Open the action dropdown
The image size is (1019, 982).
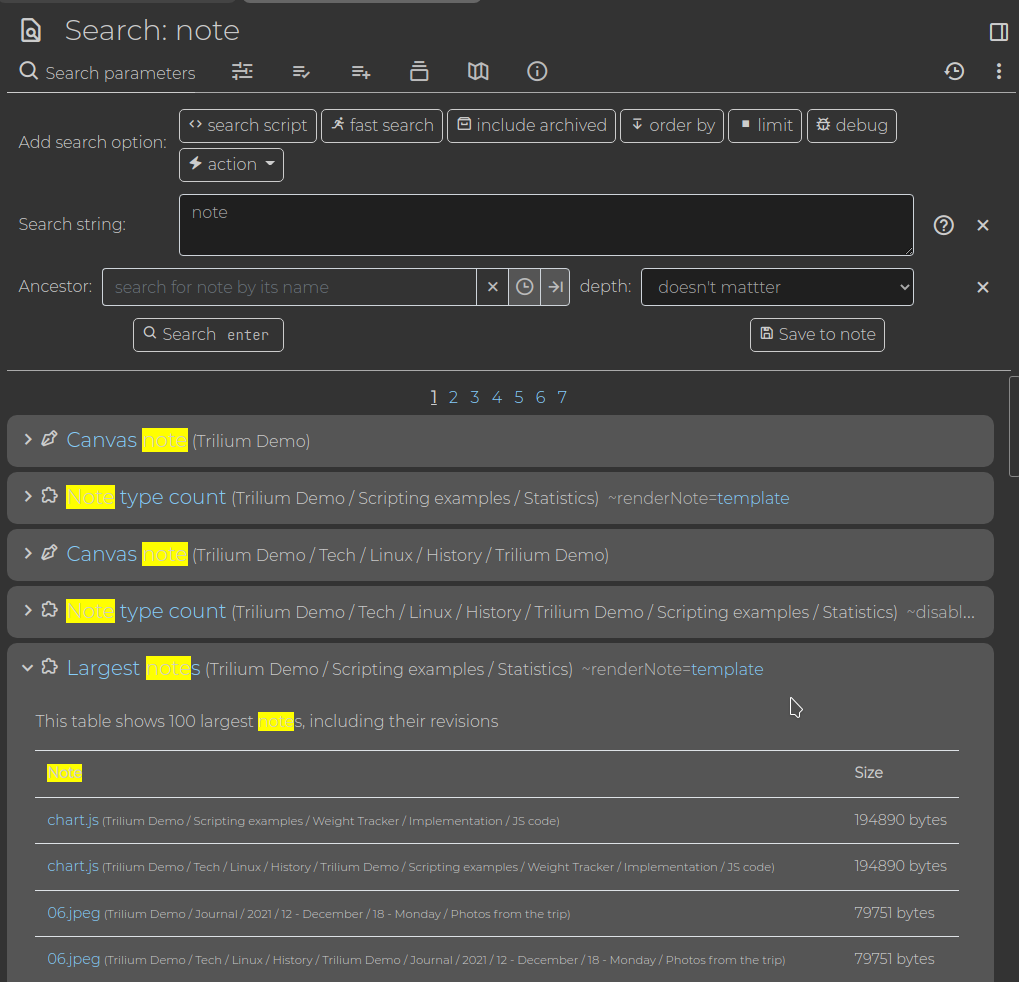(x=231, y=164)
